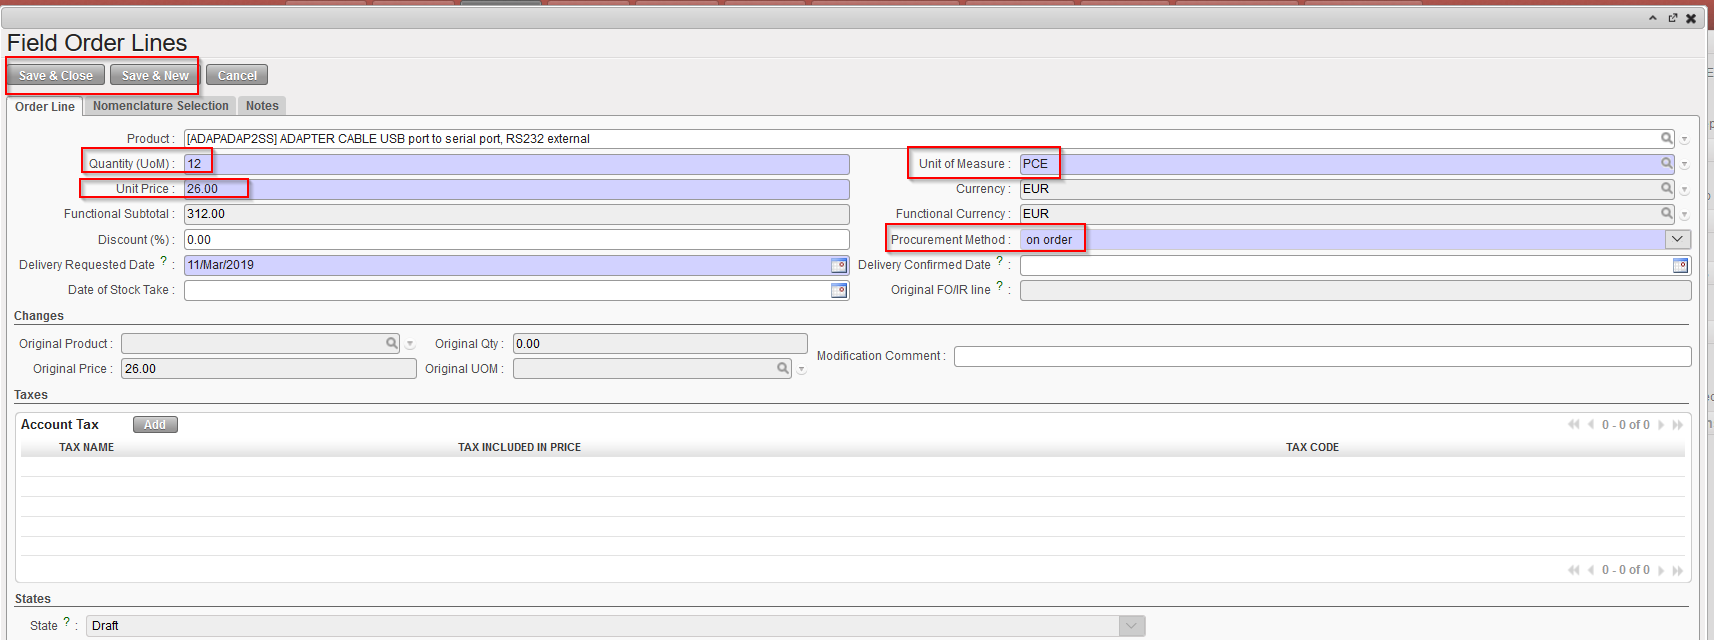This screenshot has height=640, width=1714.
Task: Open the Notes tab
Action: (x=262, y=106)
